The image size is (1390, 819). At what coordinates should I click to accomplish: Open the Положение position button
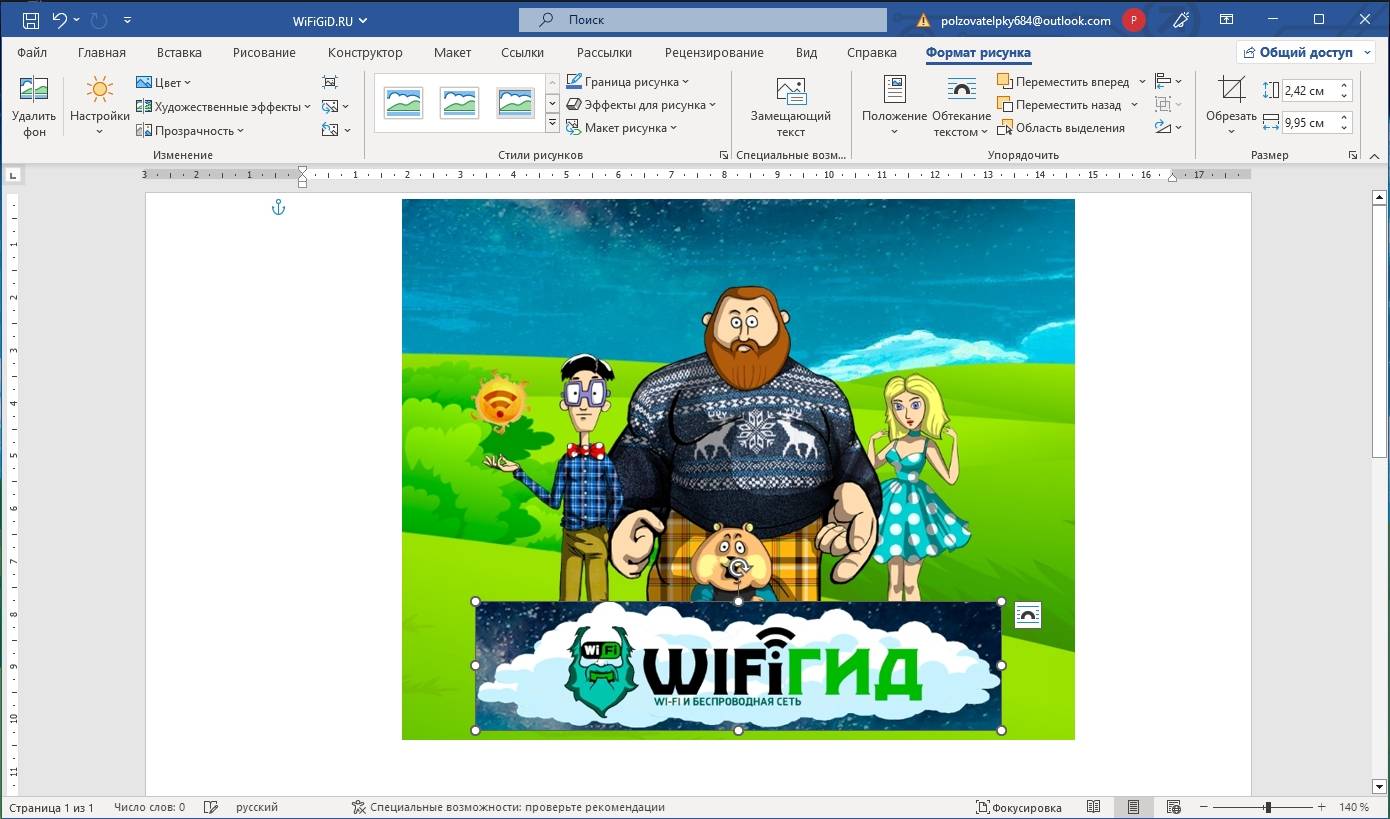(894, 107)
